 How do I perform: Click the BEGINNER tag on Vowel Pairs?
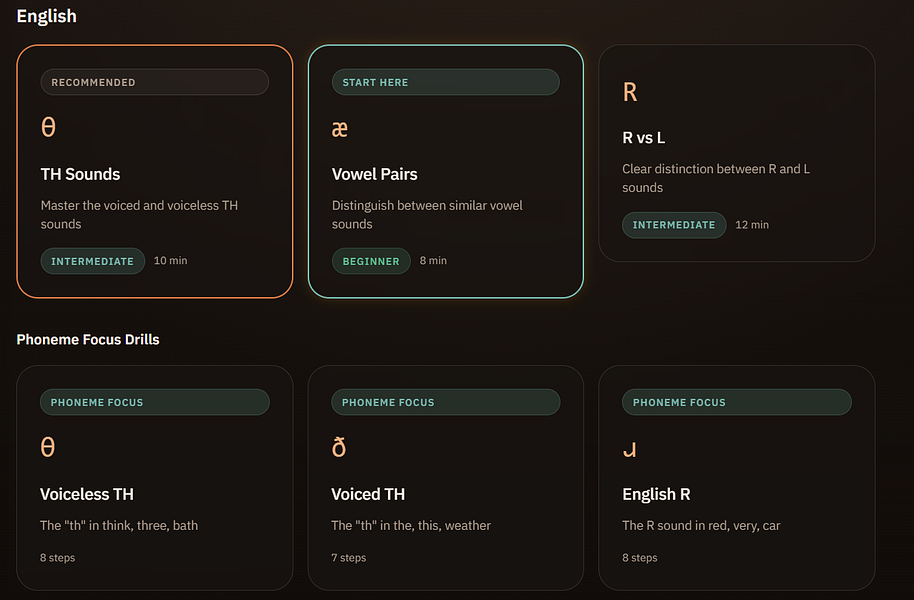[371, 261]
